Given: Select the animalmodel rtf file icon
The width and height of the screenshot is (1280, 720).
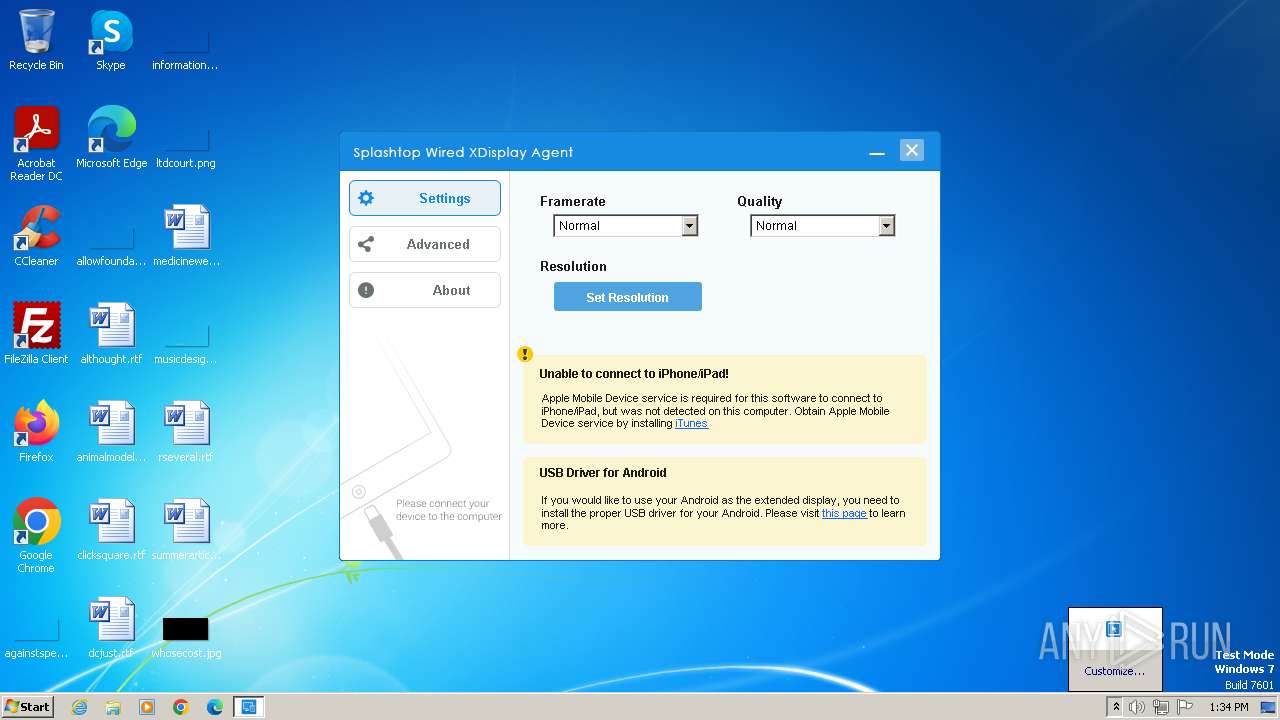Looking at the screenshot, I should (x=111, y=432).
